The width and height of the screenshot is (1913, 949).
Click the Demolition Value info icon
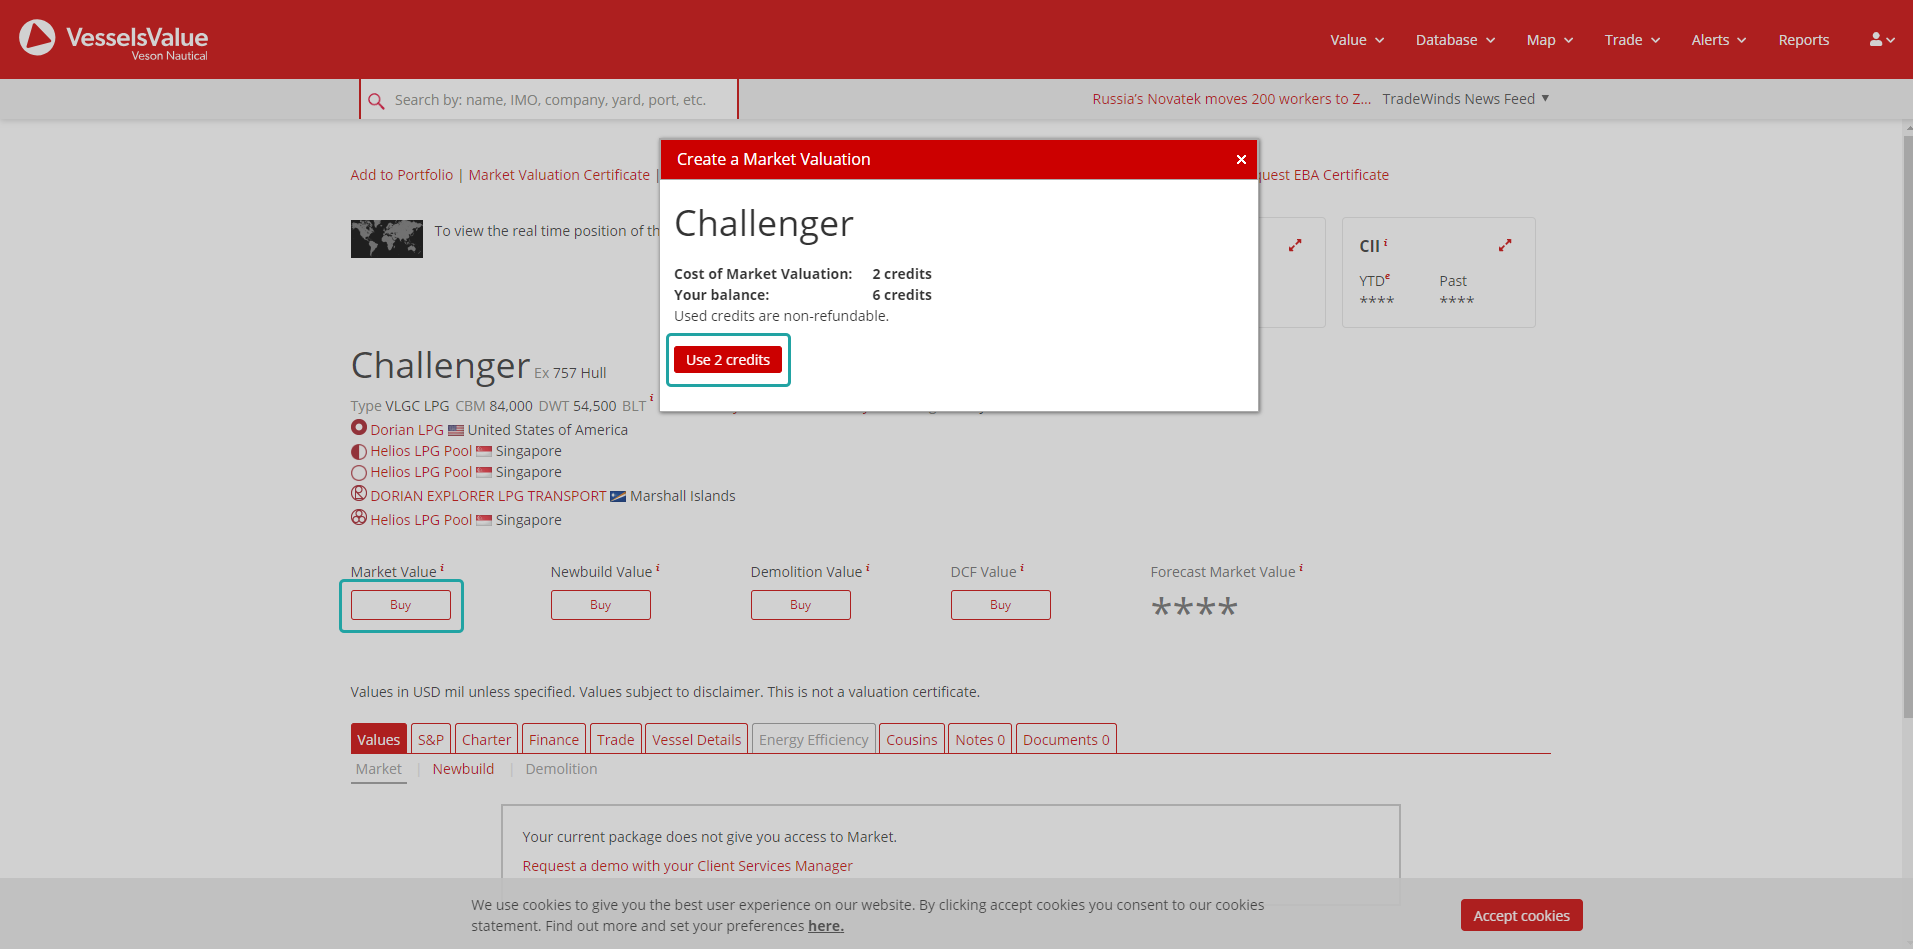point(867,568)
